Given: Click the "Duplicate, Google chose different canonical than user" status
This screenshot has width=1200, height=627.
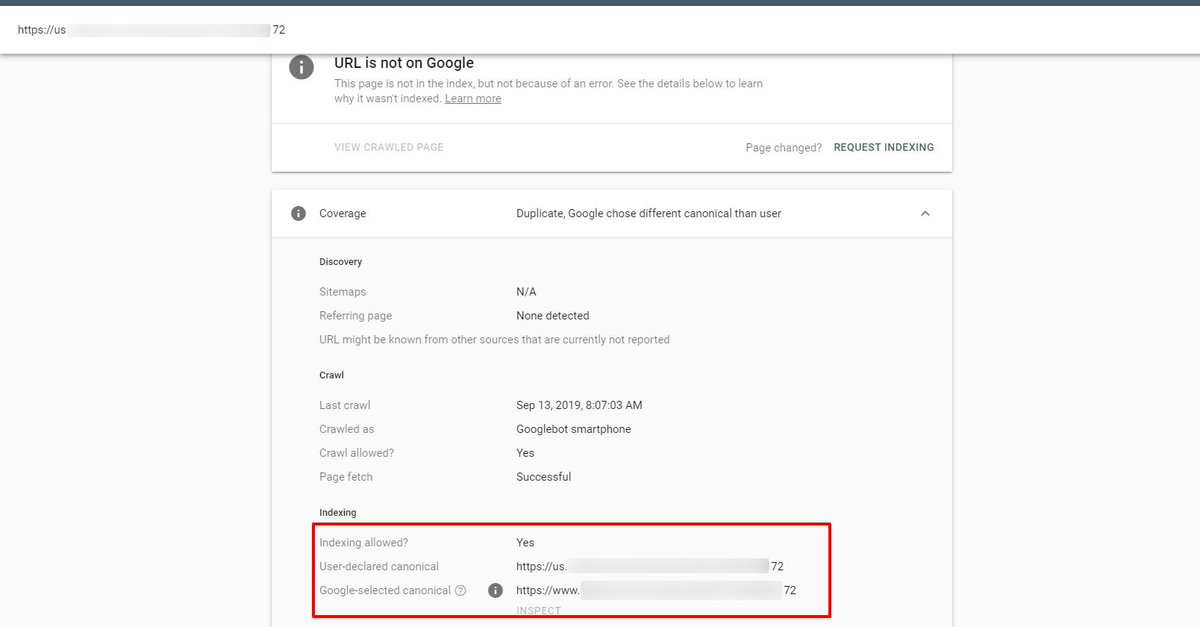Looking at the screenshot, I should pyautogui.click(x=647, y=212).
